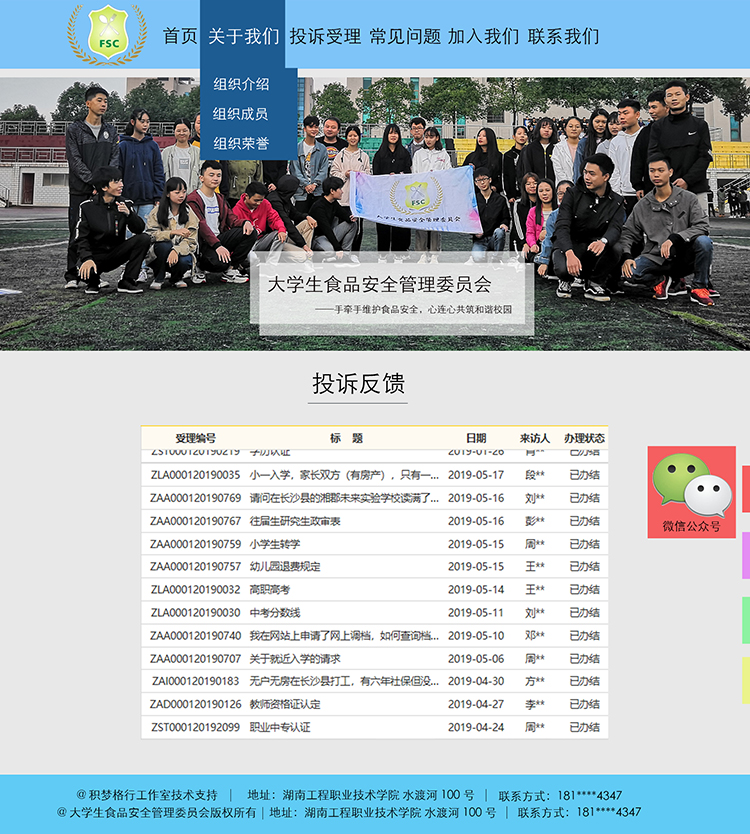Click the 来访人 column header
The image size is (750, 834).
coord(535,438)
